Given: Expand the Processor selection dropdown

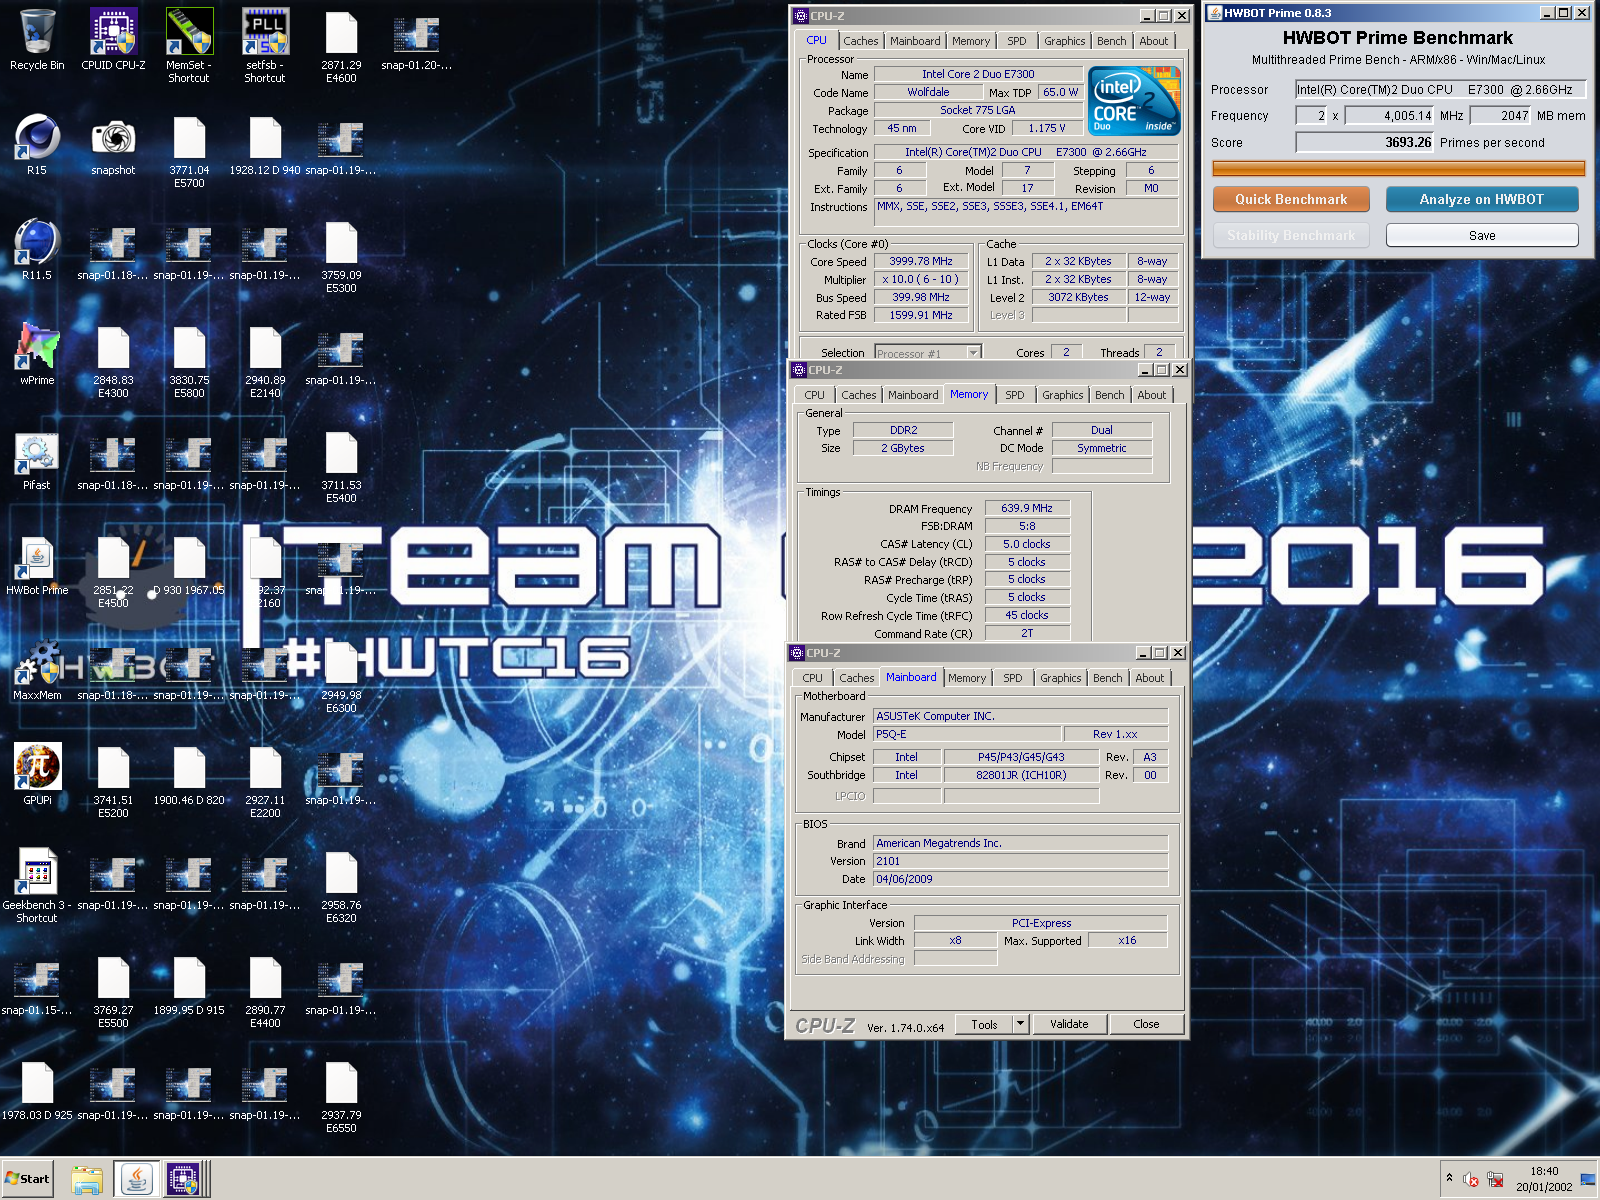Looking at the screenshot, I should tap(972, 353).
